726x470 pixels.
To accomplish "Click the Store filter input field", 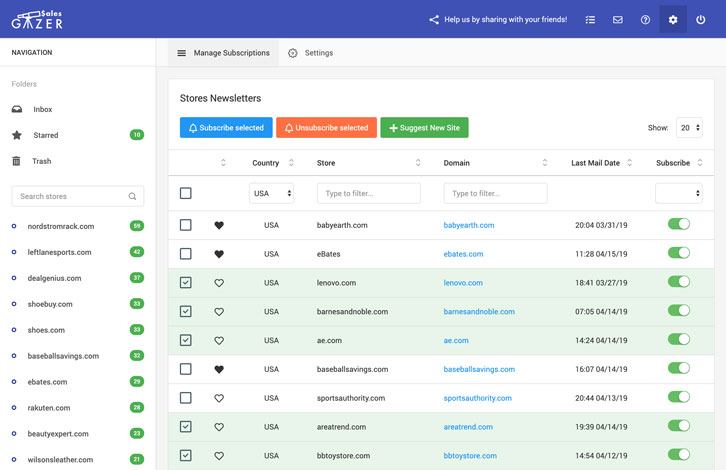I will pos(369,193).
